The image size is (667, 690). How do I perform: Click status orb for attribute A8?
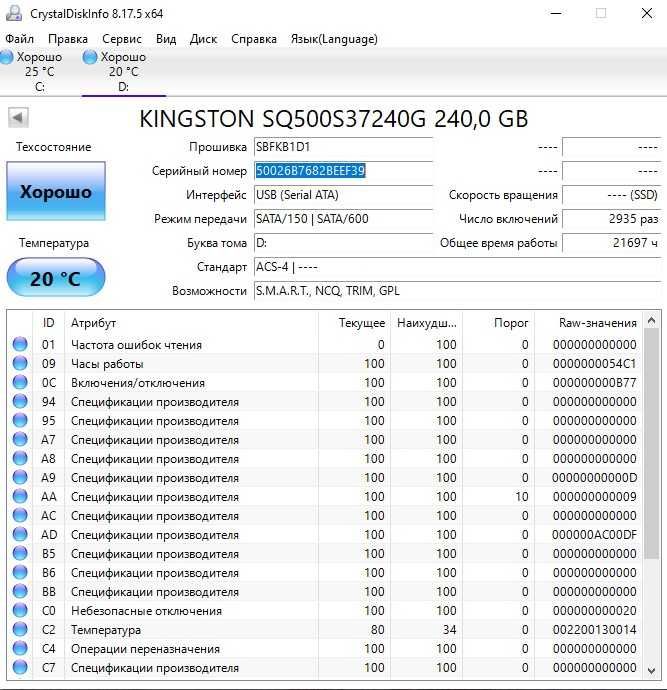pyautogui.click(x=20, y=458)
